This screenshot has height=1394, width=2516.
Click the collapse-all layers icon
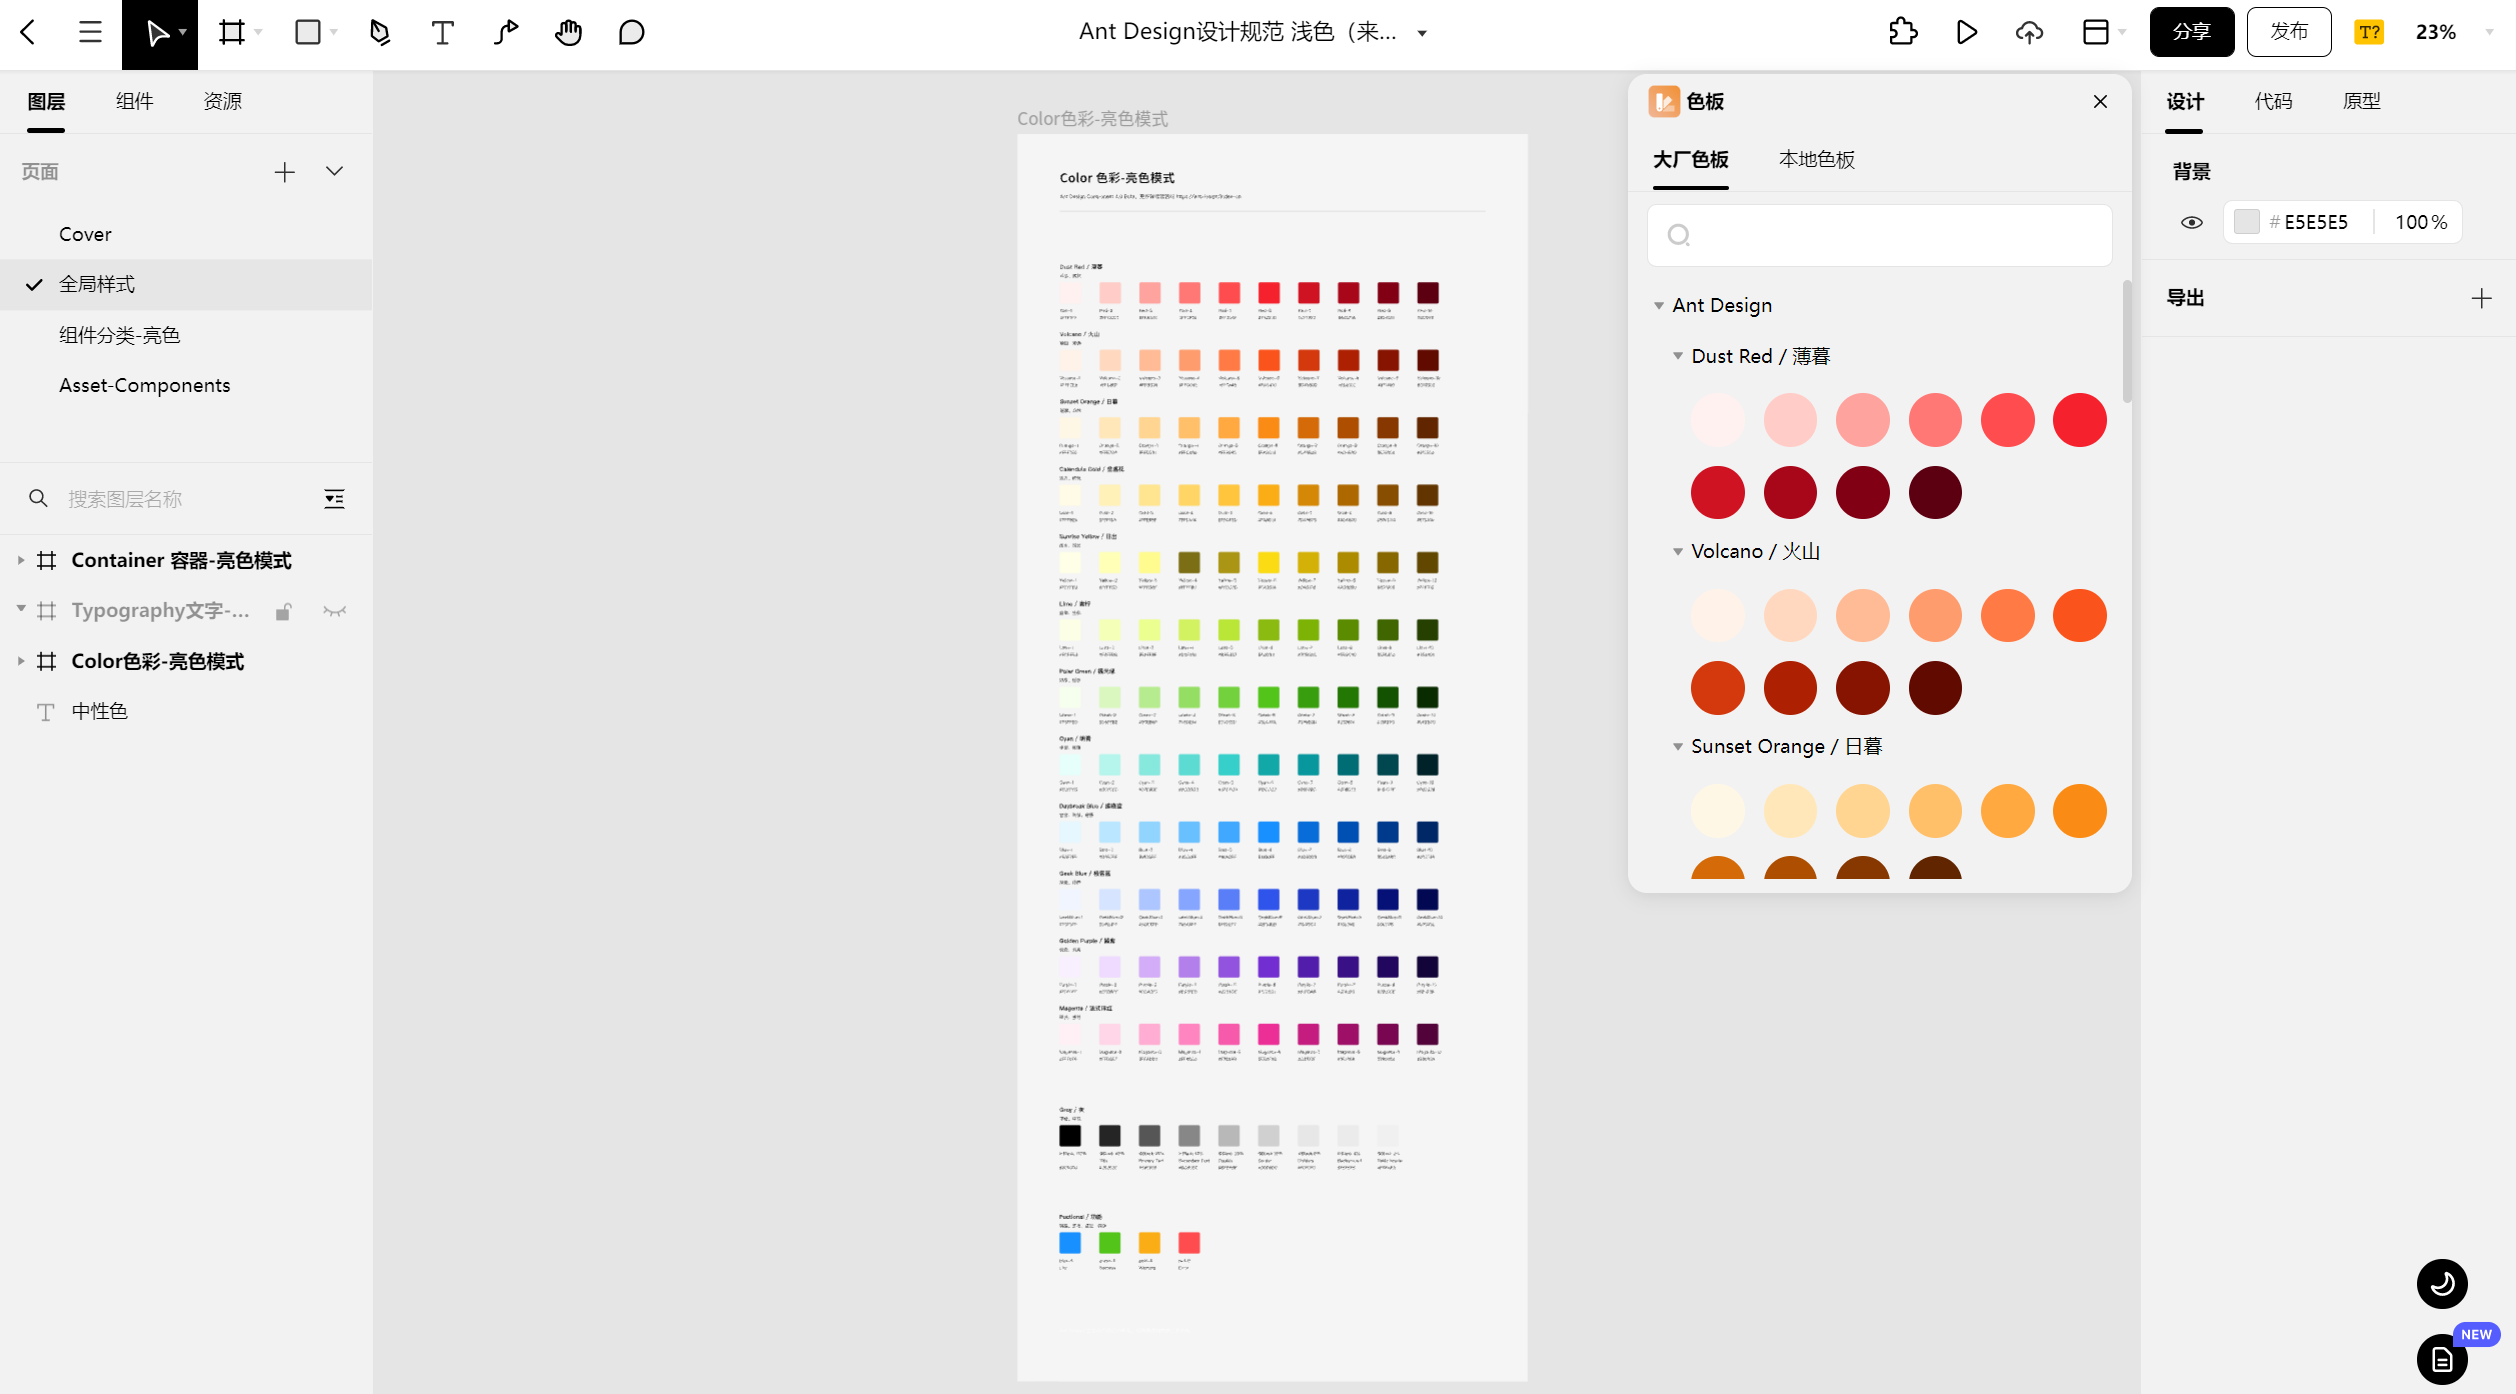[x=334, y=498]
